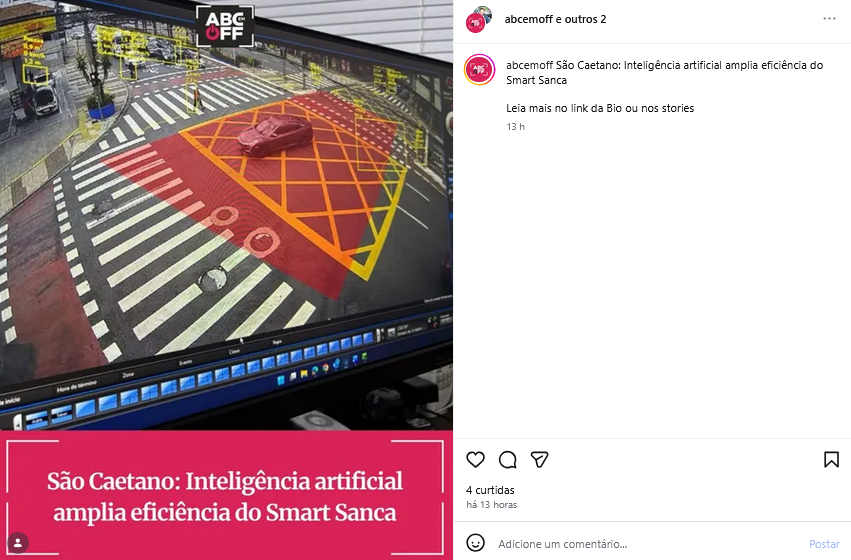Viewport: 851px width, 560px height.
Task: Open emoji picker smiley icon
Action: point(475,543)
